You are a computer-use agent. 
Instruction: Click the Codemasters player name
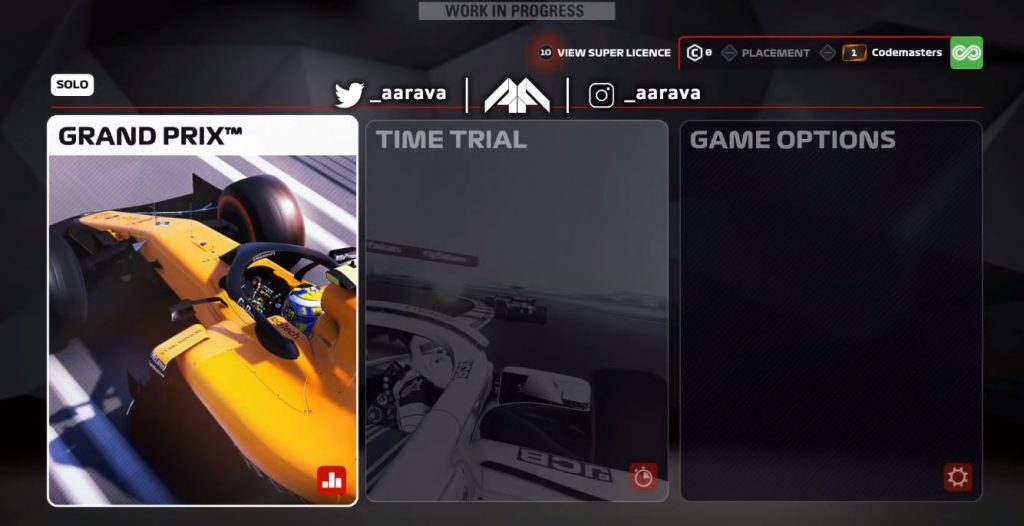(906, 53)
